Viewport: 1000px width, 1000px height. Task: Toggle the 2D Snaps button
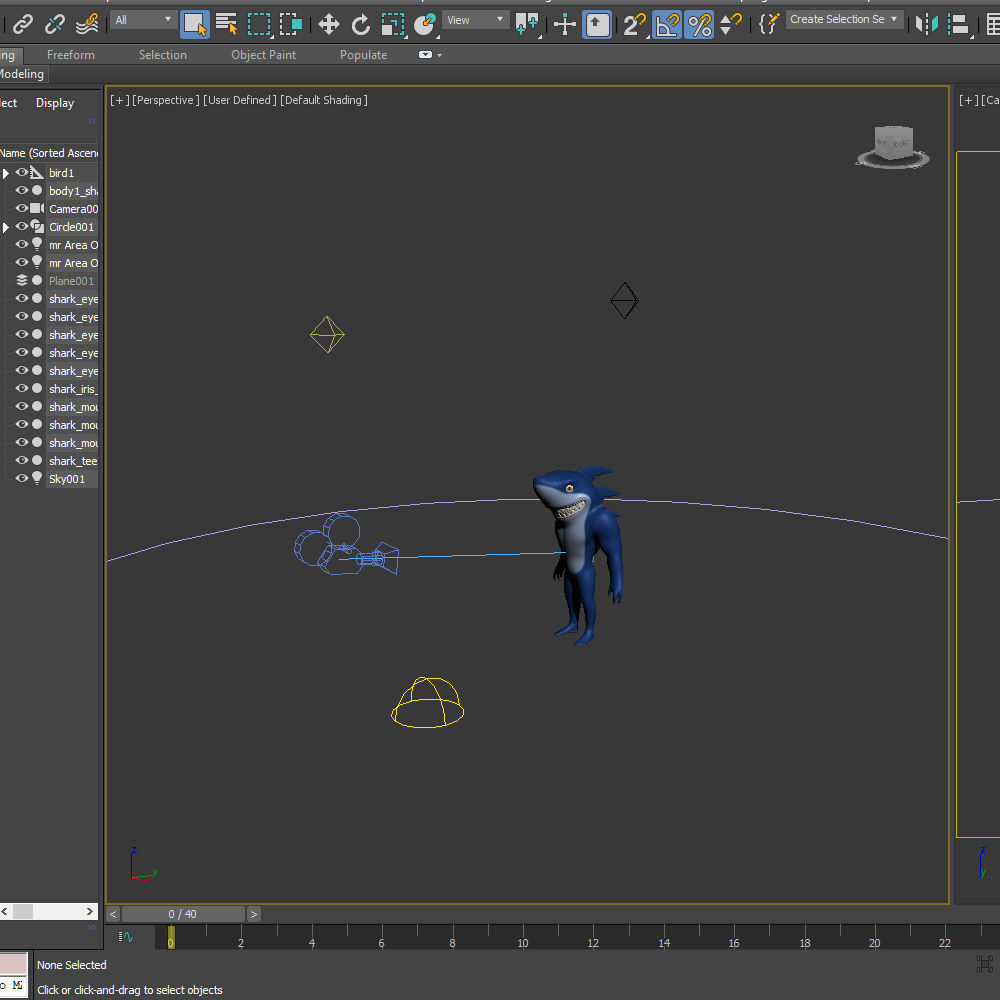[x=635, y=24]
